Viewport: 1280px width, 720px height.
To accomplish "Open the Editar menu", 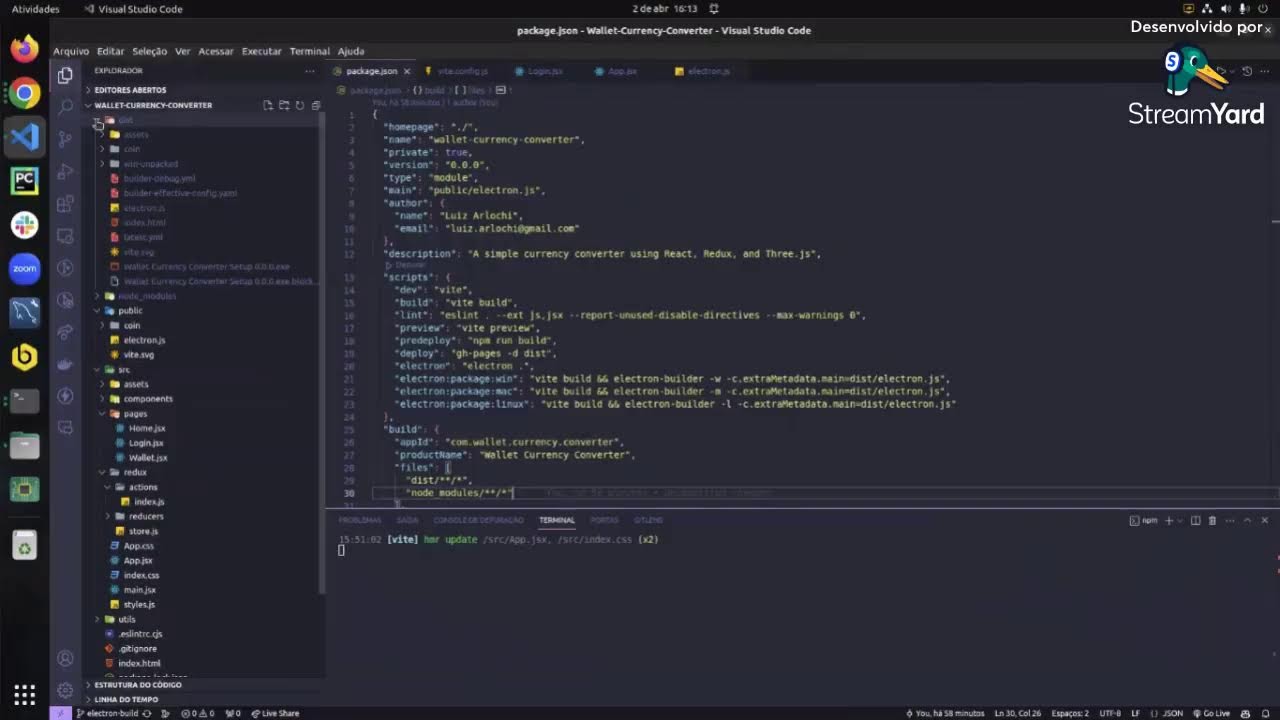I will (111, 51).
